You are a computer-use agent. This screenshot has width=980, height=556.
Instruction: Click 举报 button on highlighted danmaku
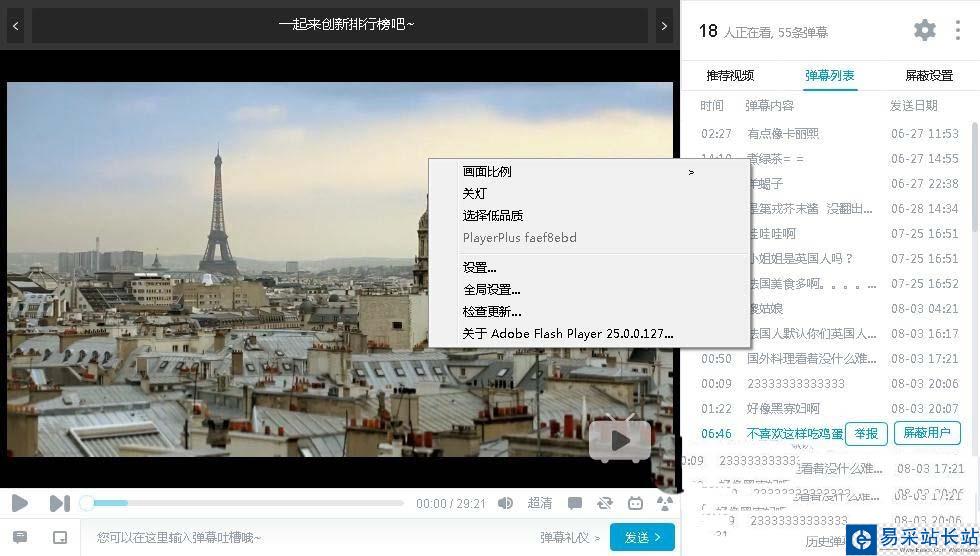pos(866,434)
